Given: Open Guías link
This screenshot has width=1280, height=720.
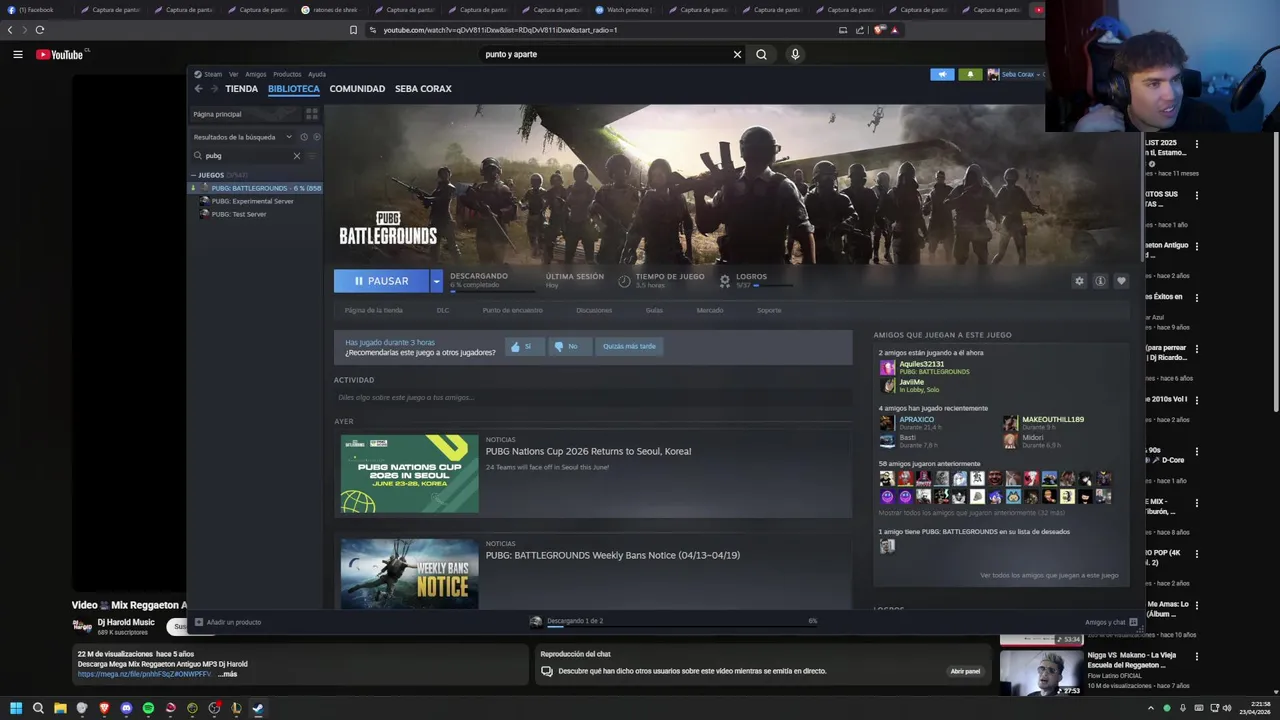Looking at the screenshot, I should click(654, 310).
